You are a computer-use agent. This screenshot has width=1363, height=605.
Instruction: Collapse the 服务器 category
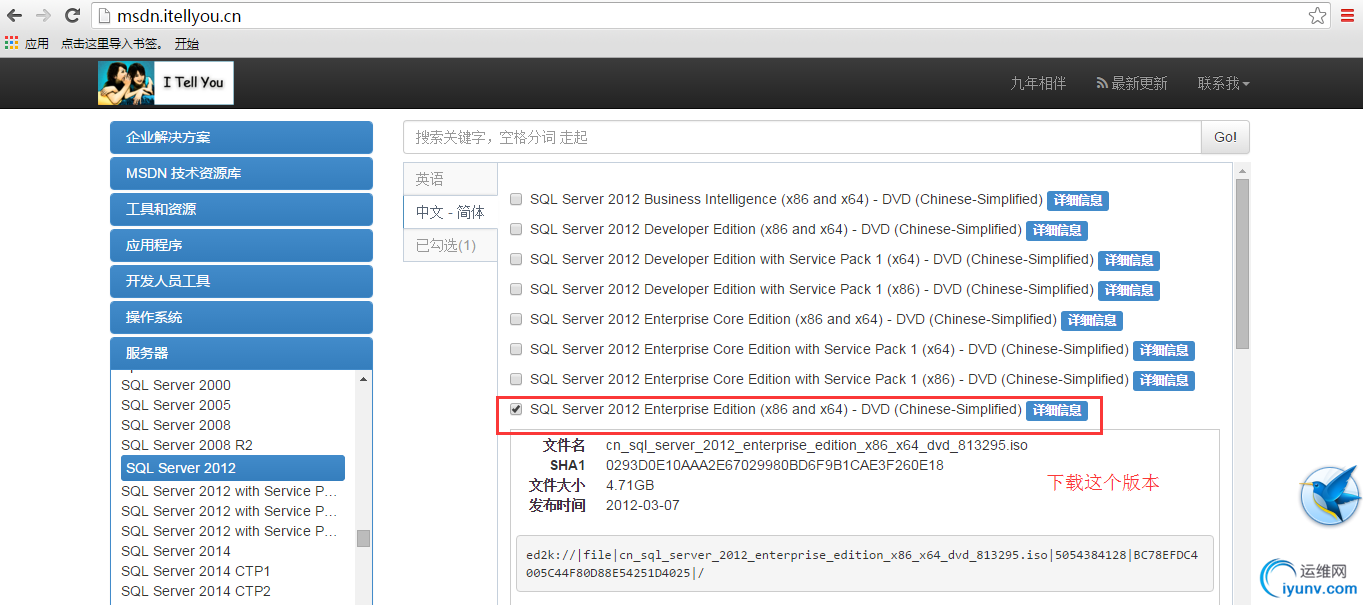point(241,353)
